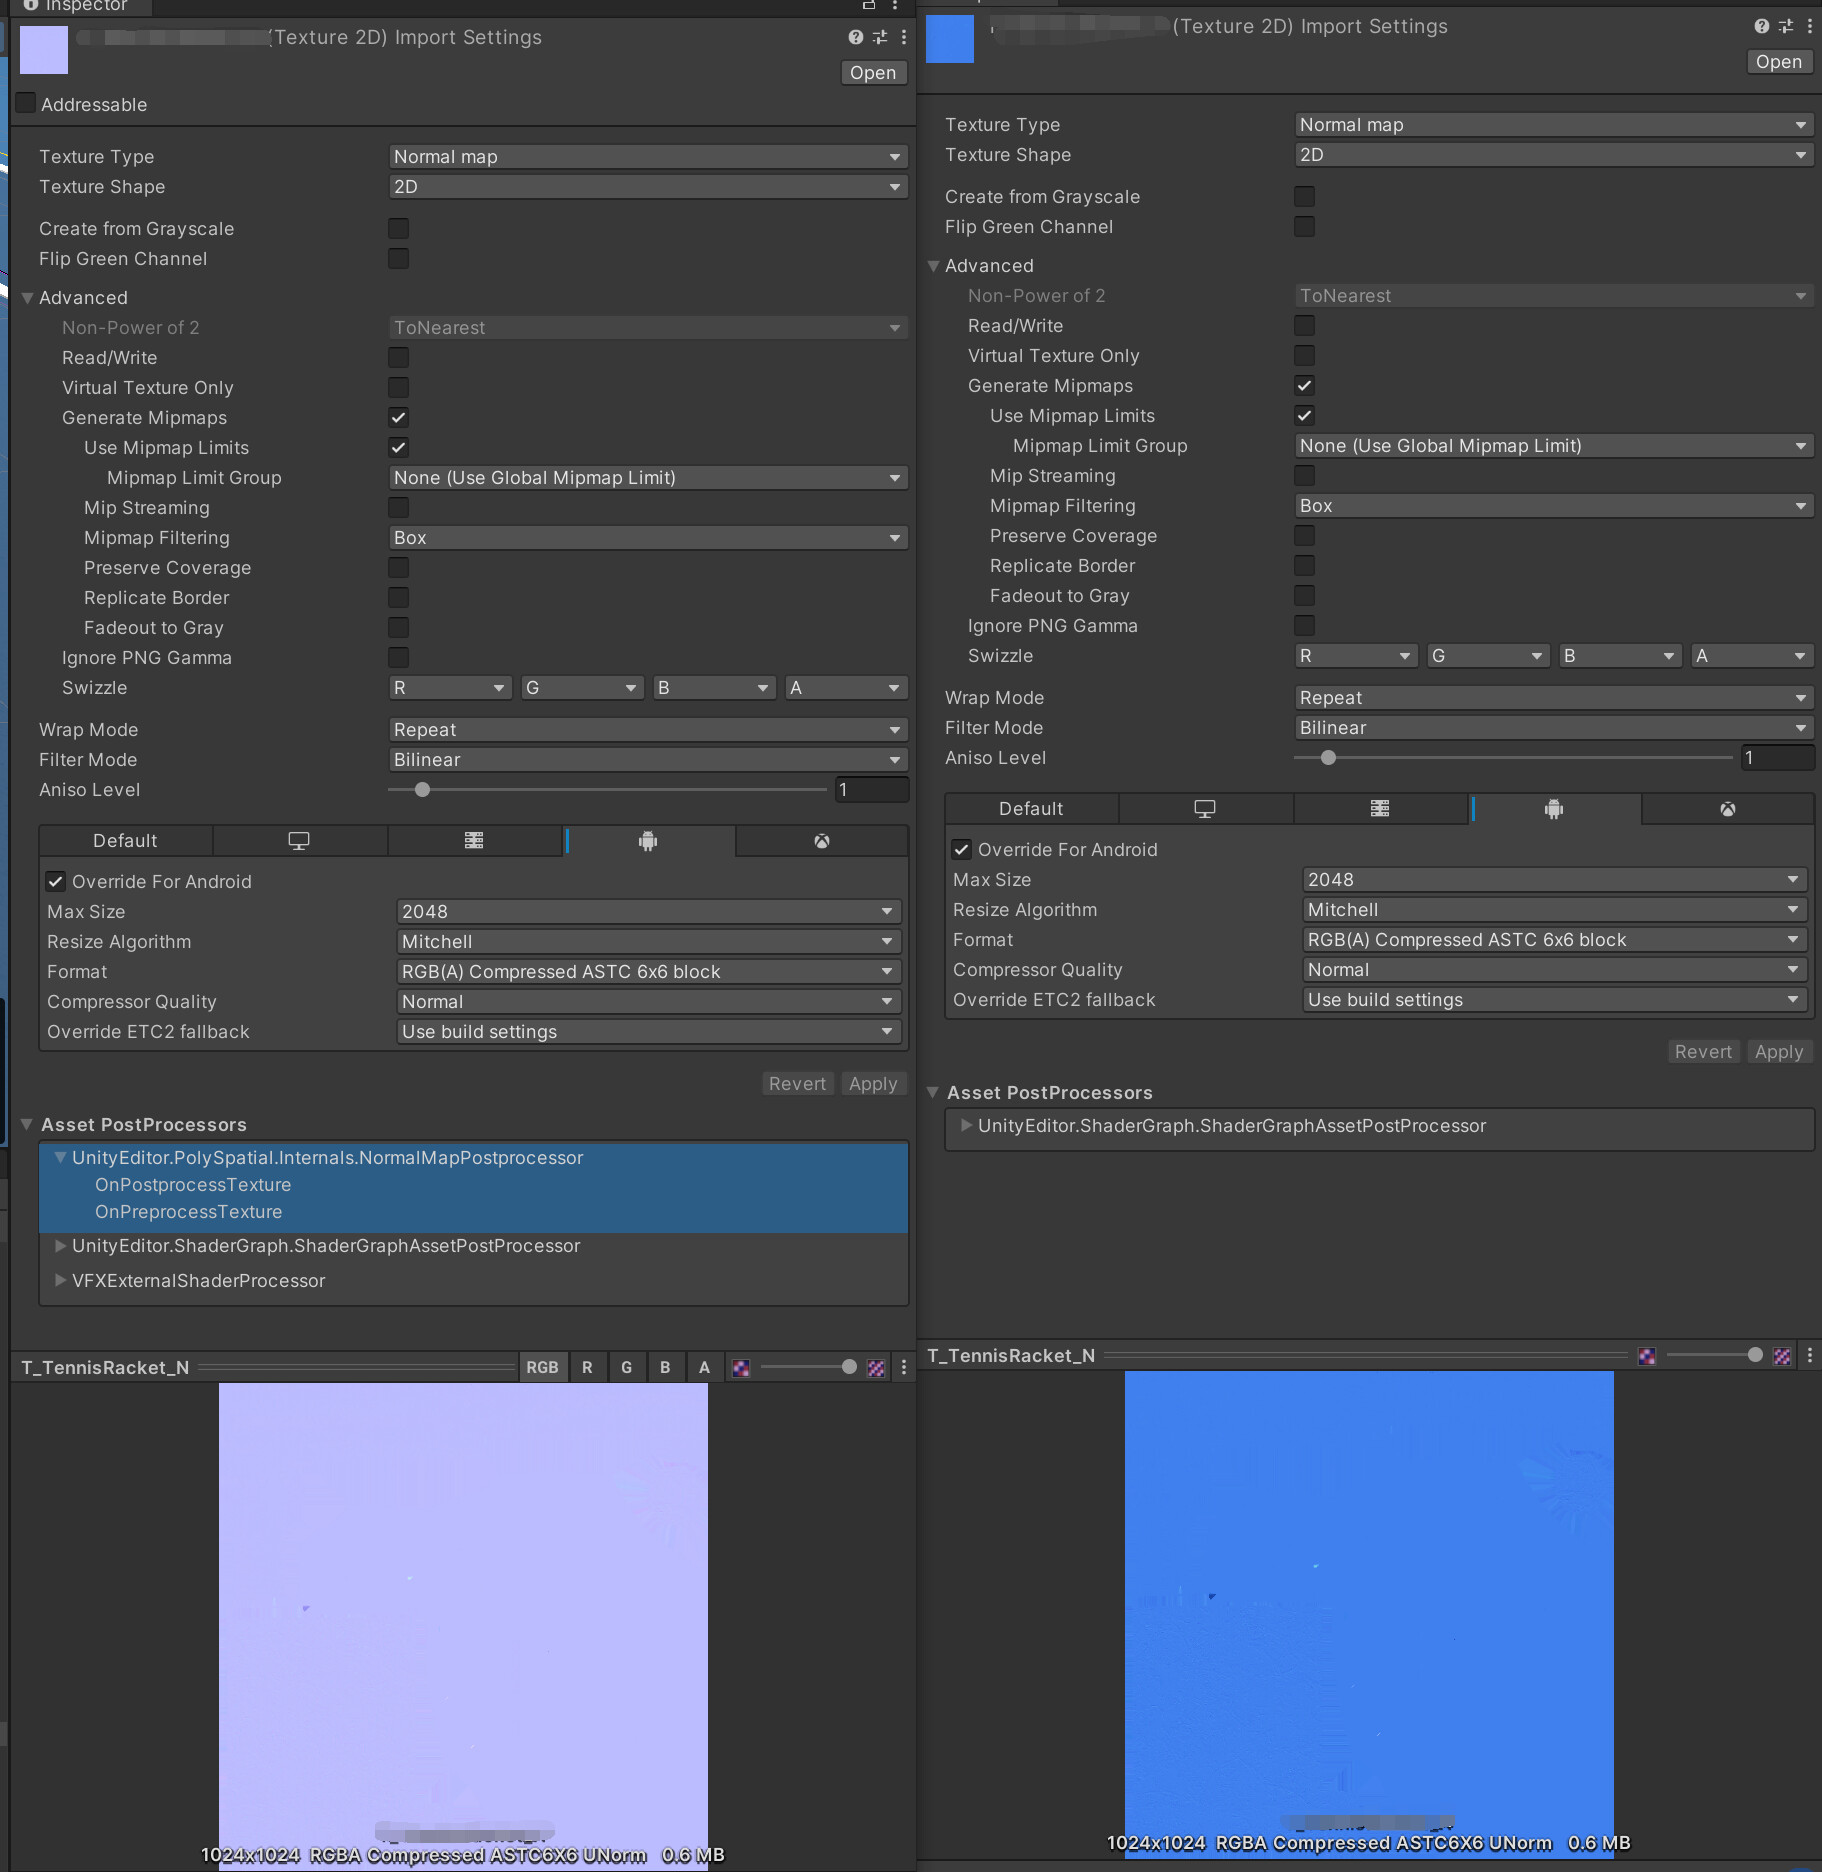Toggle the alpha checkerboard icon in preview toolbar
The image size is (1822, 1872).
pyautogui.click(x=877, y=1367)
